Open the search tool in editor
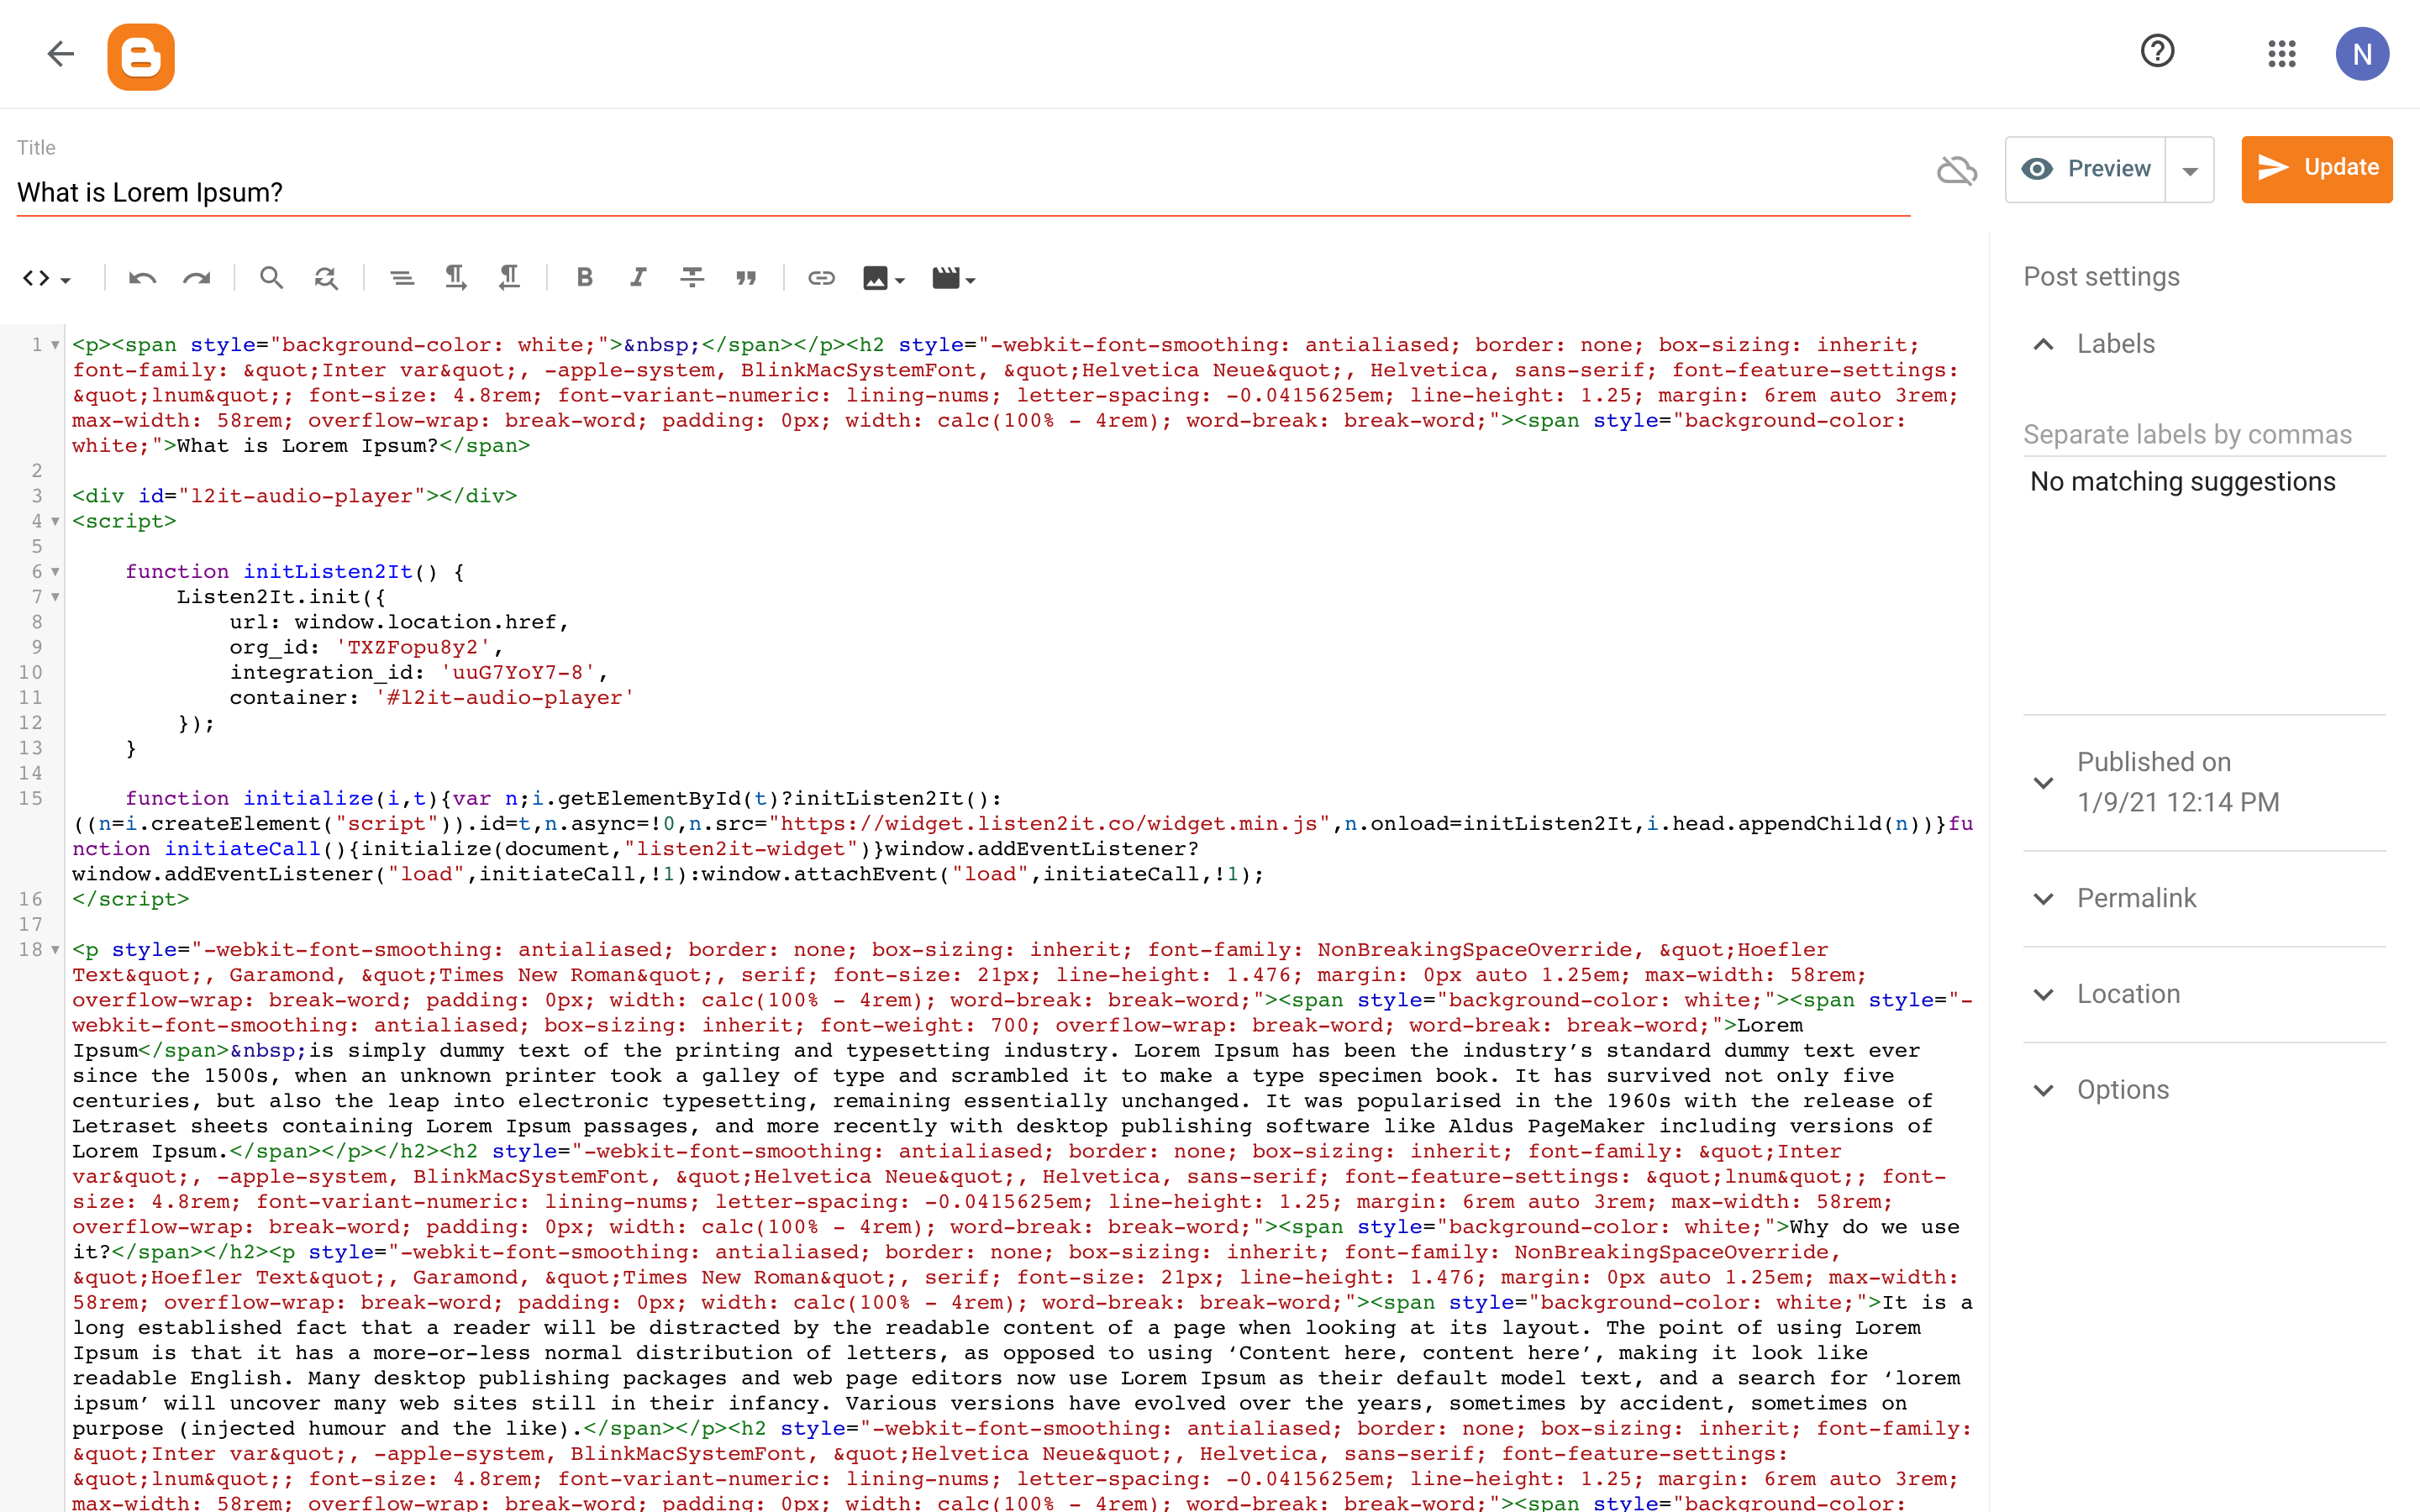This screenshot has height=1512, width=2420. point(271,278)
